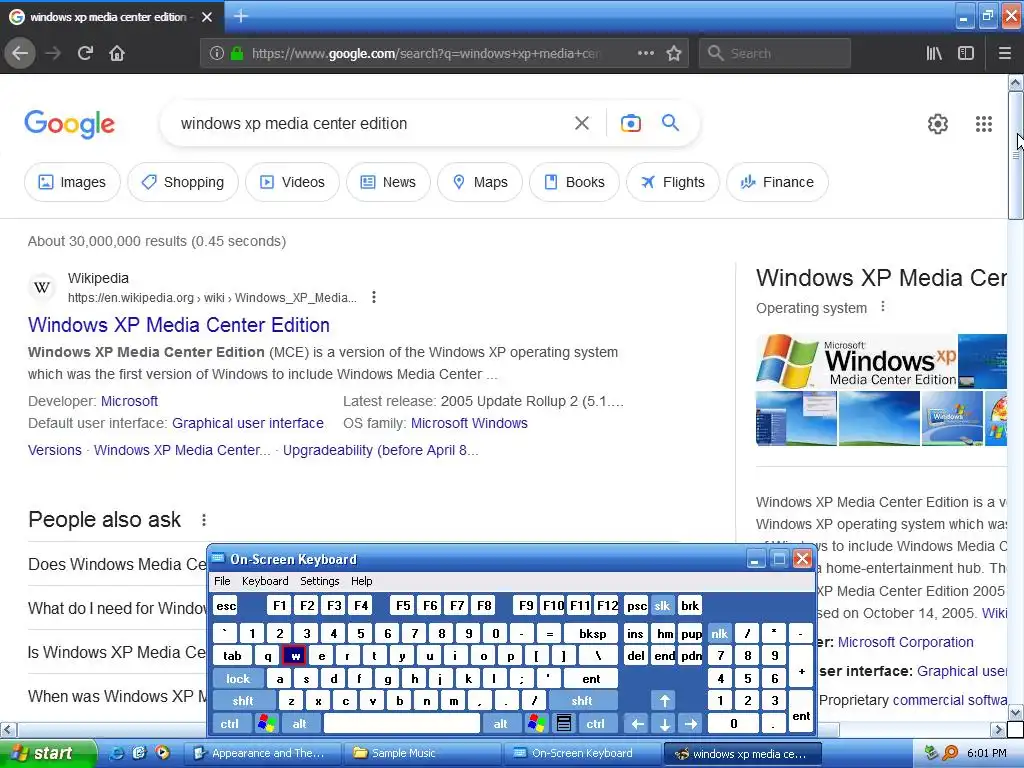Viewport: 1024px width, 768px height.
Task: Switch to the Images search tab
Action: click(x=72, y=182)
